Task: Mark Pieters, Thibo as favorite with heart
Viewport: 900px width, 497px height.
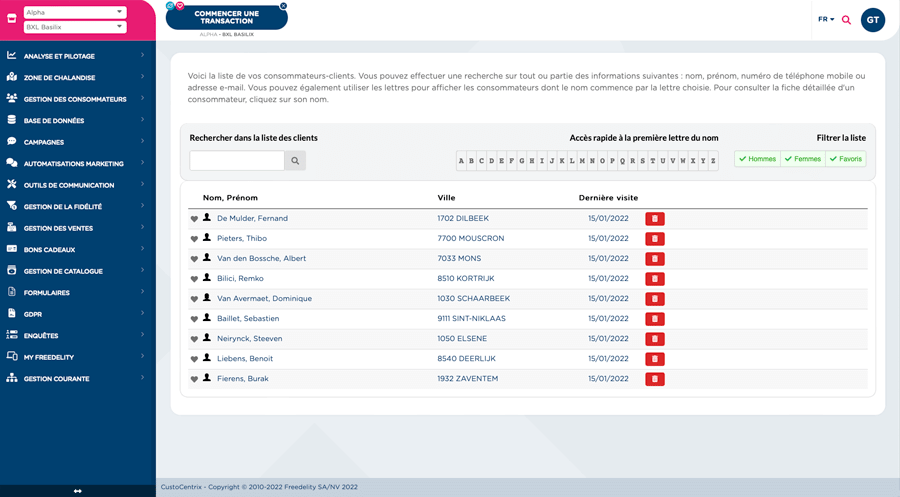Action: coord(195,239)
